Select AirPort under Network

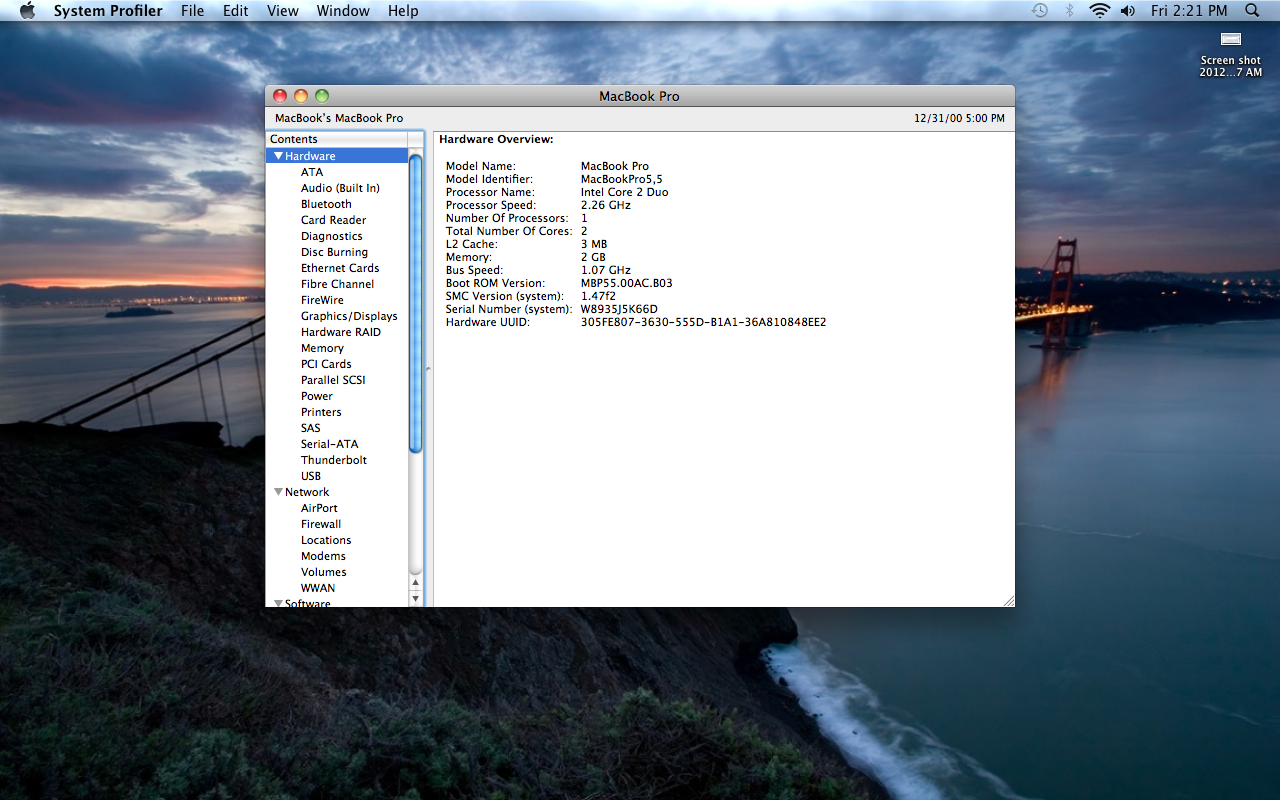[319, 508]
